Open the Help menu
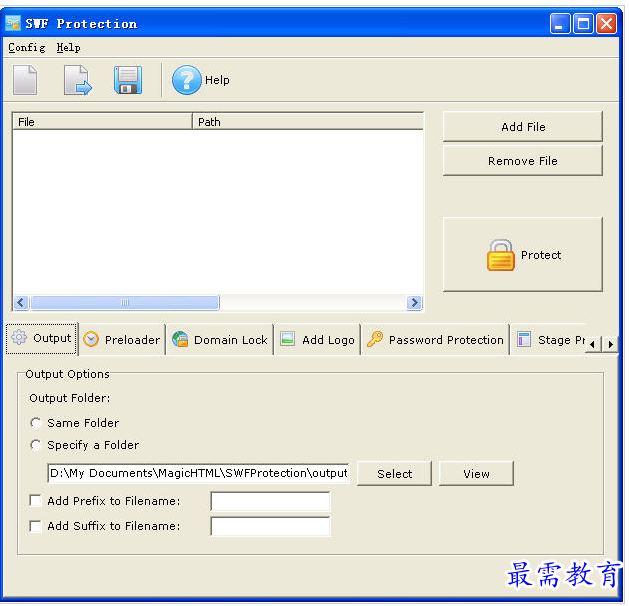Viewport: 629px width, 606px height. pyautogui.click(x=68, y=48)
